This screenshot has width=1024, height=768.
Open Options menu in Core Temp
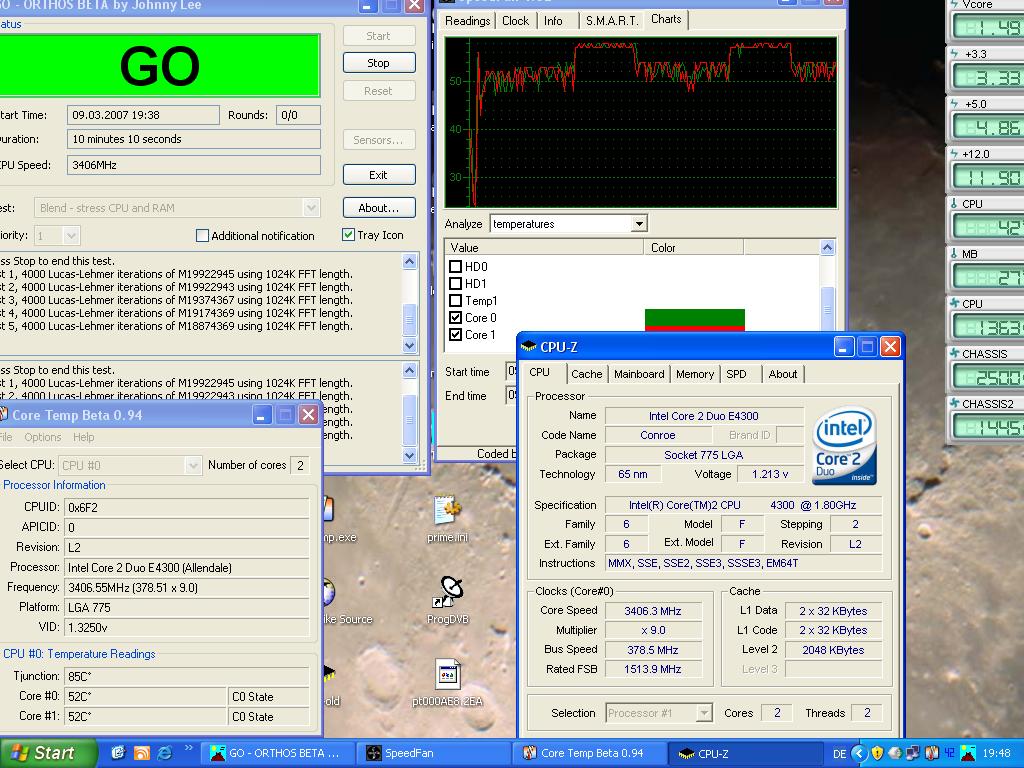coord(42,437)
